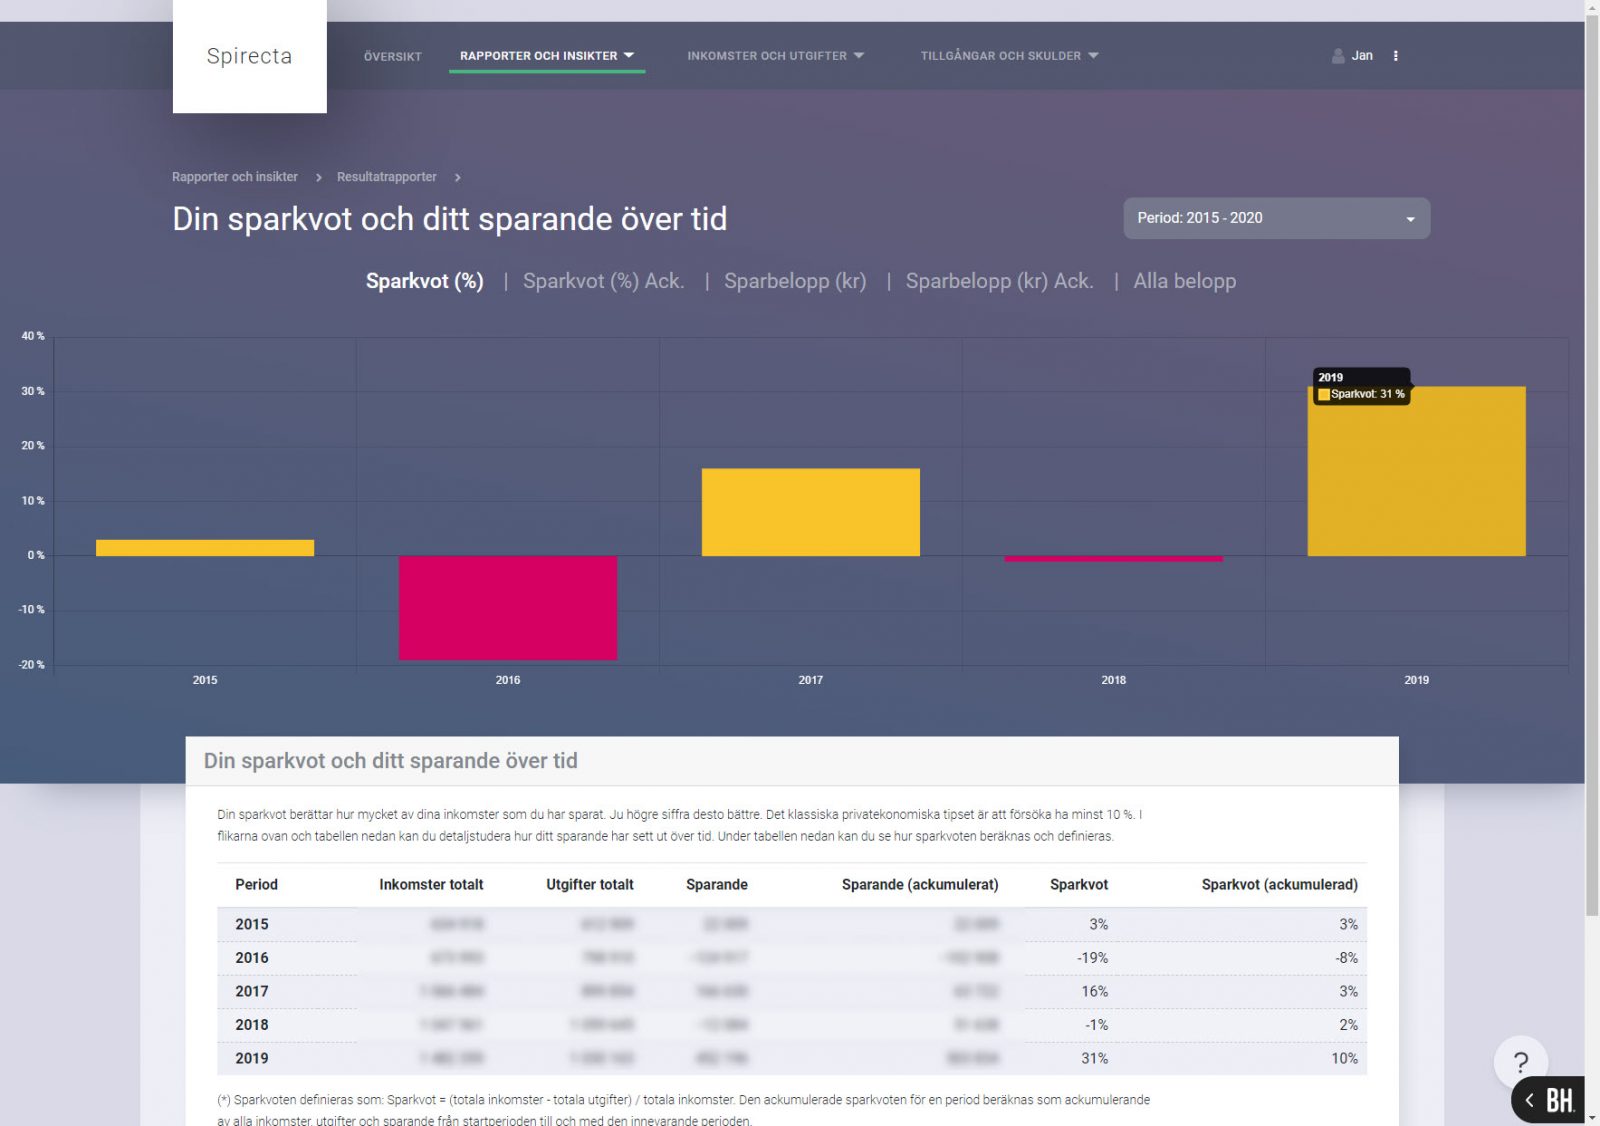Expand Rapporter och insikter menu
The height and width of the screenshot is (1126, 1600).
point(546,56)
